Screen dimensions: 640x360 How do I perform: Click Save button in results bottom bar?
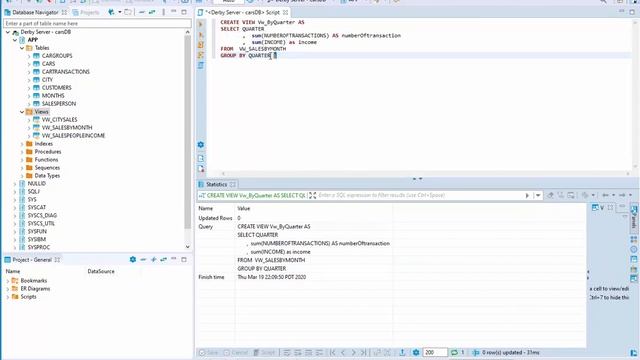coord(209,352)
